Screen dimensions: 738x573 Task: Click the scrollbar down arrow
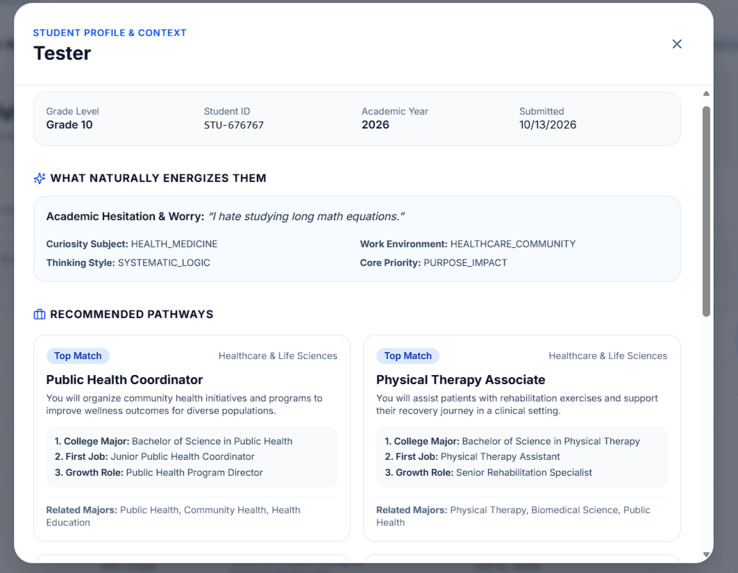(x=706, y=555)
